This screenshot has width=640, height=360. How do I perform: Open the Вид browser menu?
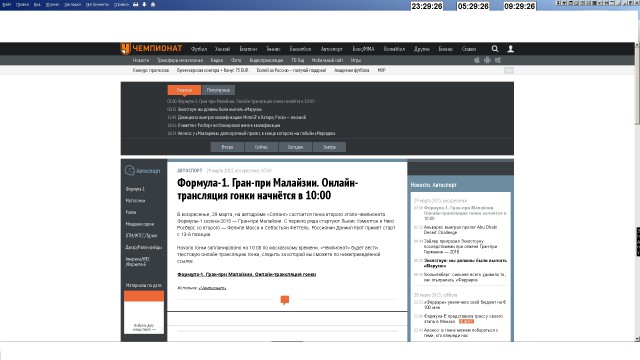point(37,4)
